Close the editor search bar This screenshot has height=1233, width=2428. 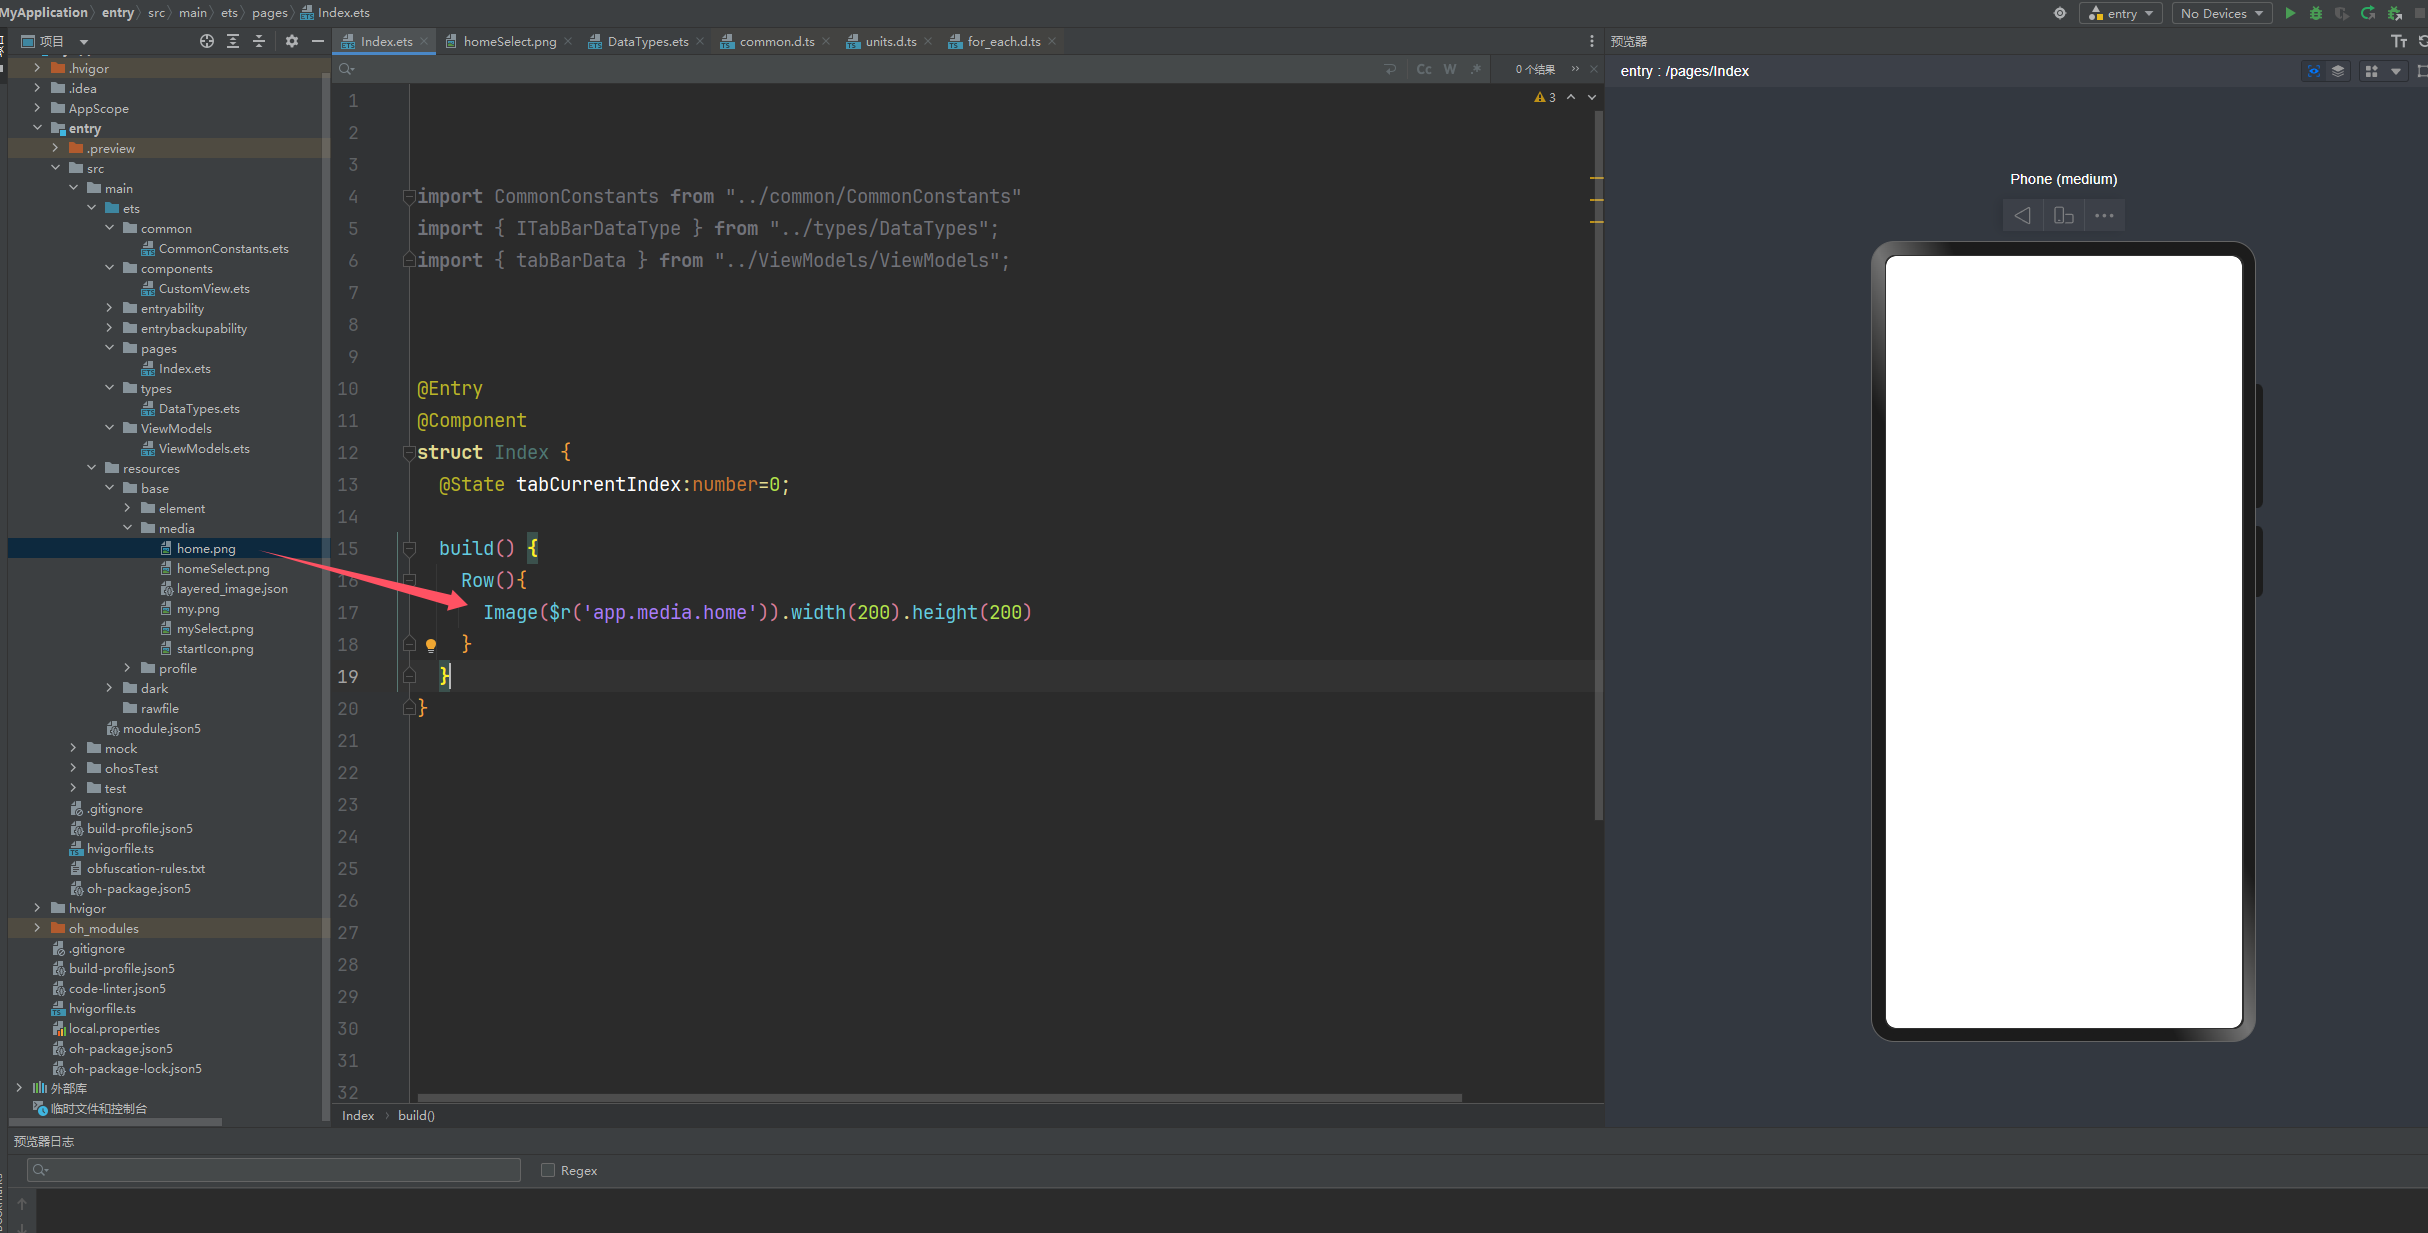click(1594, 69)
